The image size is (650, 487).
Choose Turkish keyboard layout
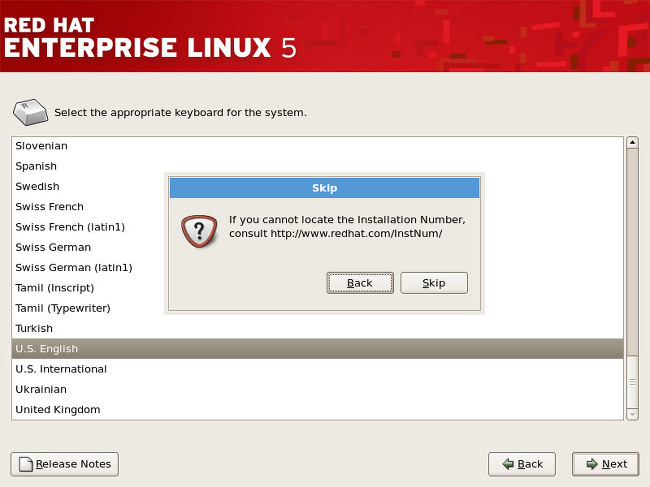317,329
